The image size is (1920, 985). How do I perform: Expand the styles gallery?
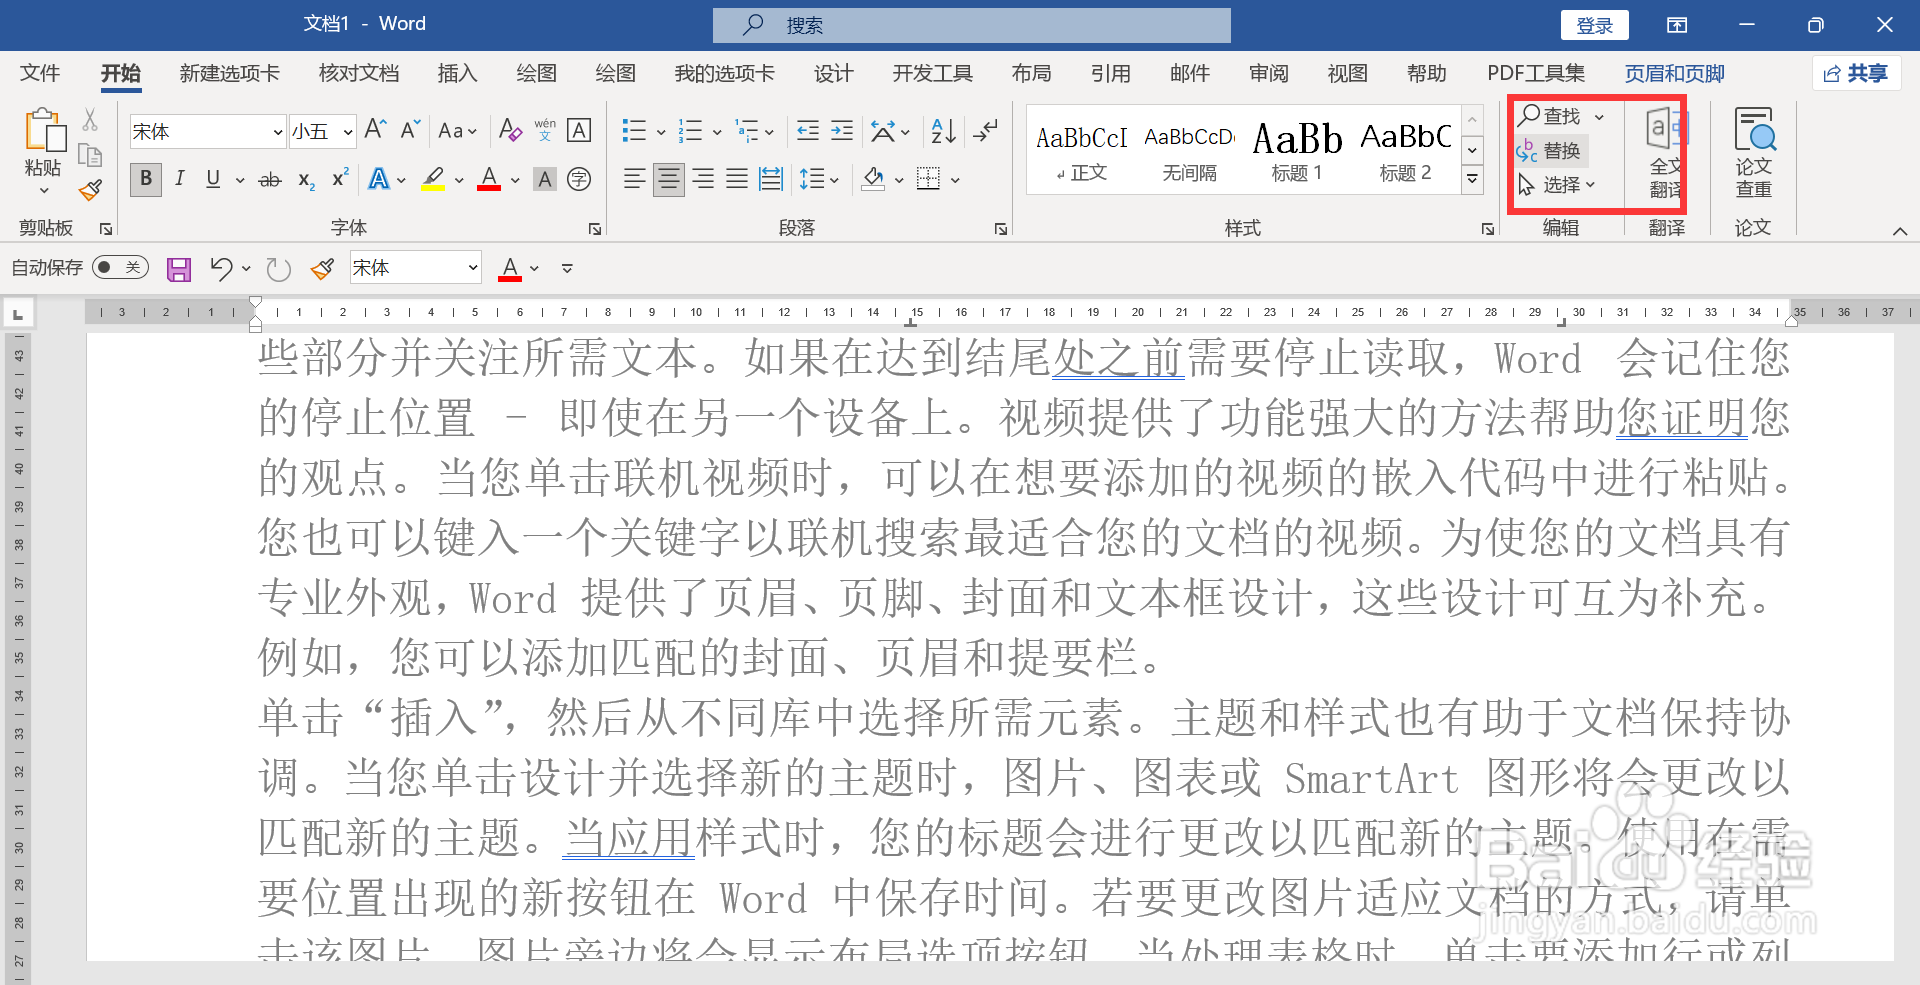pos(1472,179)
